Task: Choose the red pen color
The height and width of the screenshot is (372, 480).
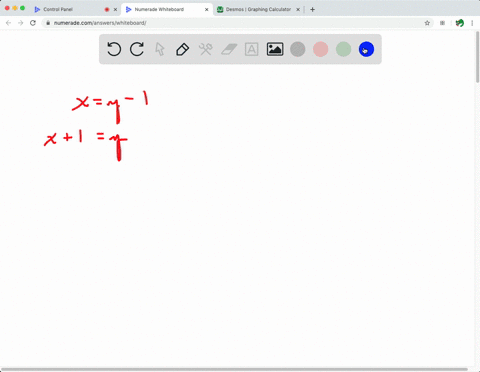Action: [x=321, y=49]
